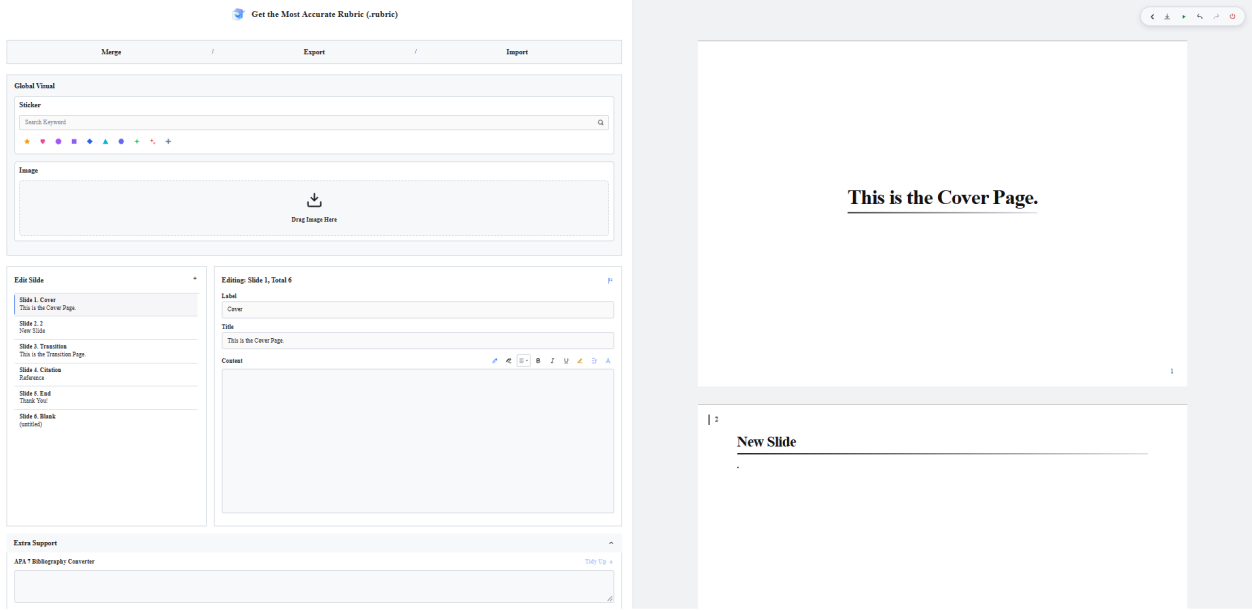Click the Drag Image Here upload area
Image resolution: width=1252 pixels, height=610 pixels.
314,208
